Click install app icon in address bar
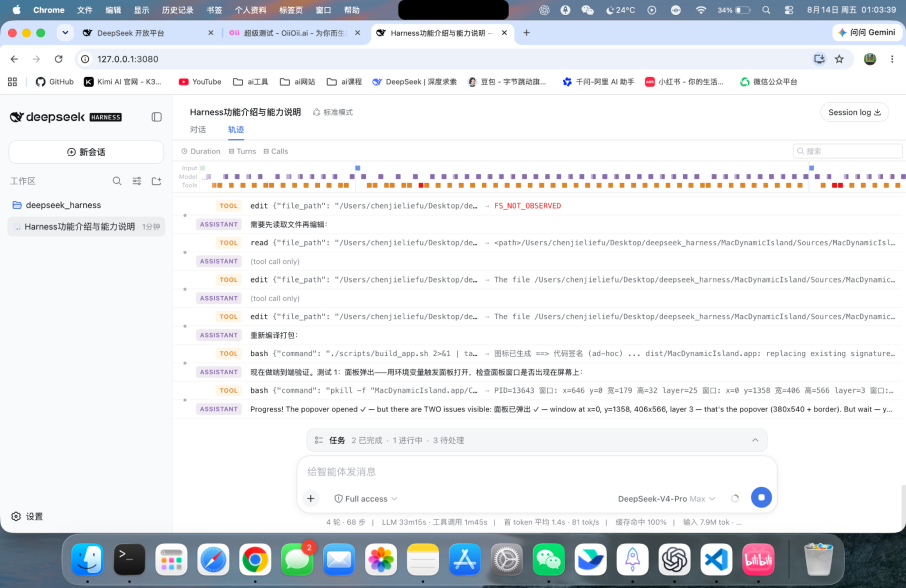 coord(819,59)
